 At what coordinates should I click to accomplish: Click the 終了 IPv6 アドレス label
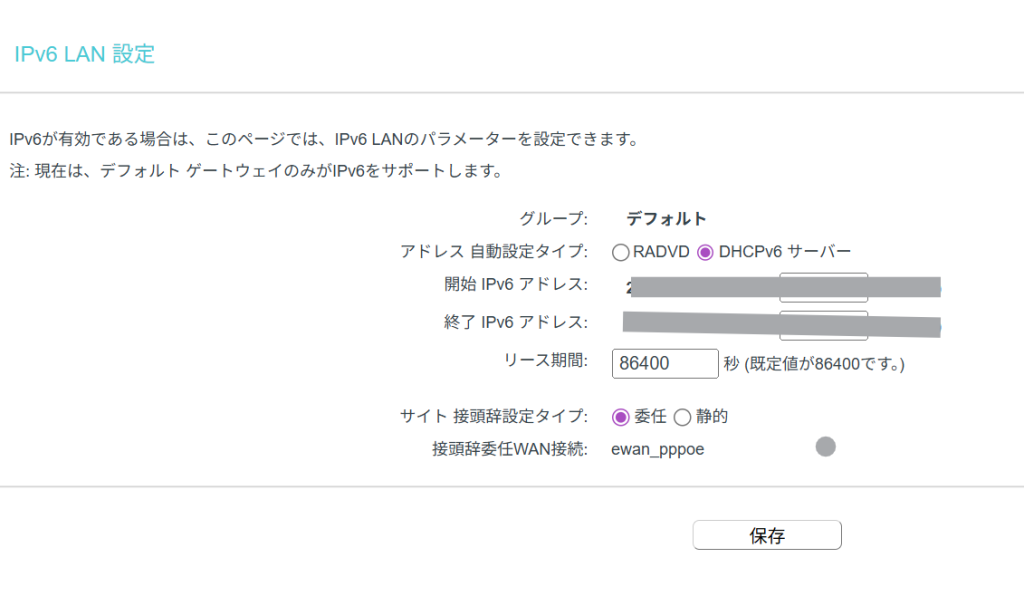(516, 322)
